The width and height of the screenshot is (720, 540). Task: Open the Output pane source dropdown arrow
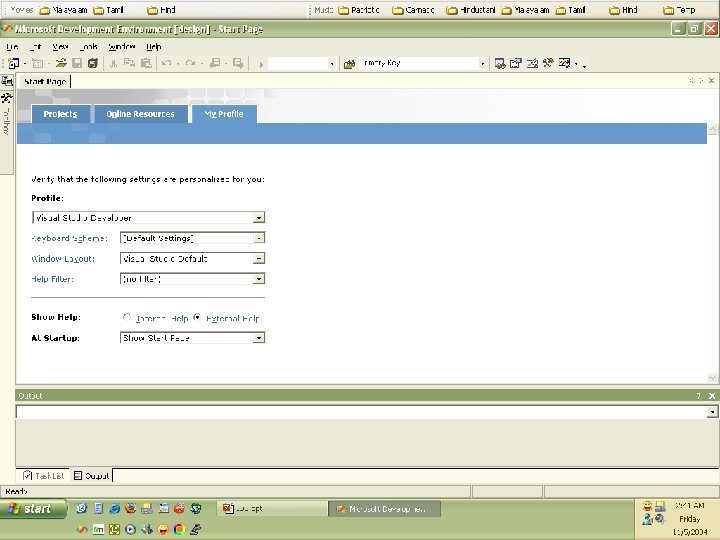pyautogui.click(x=712, y=412)
